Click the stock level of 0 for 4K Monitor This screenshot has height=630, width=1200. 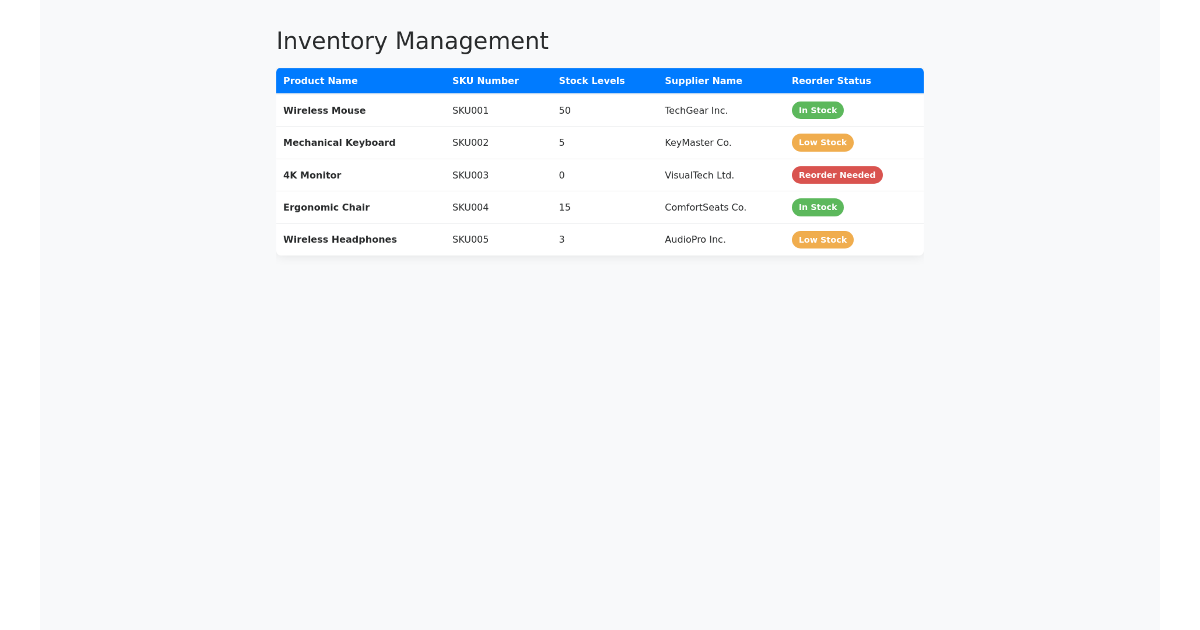pos(561,175)
